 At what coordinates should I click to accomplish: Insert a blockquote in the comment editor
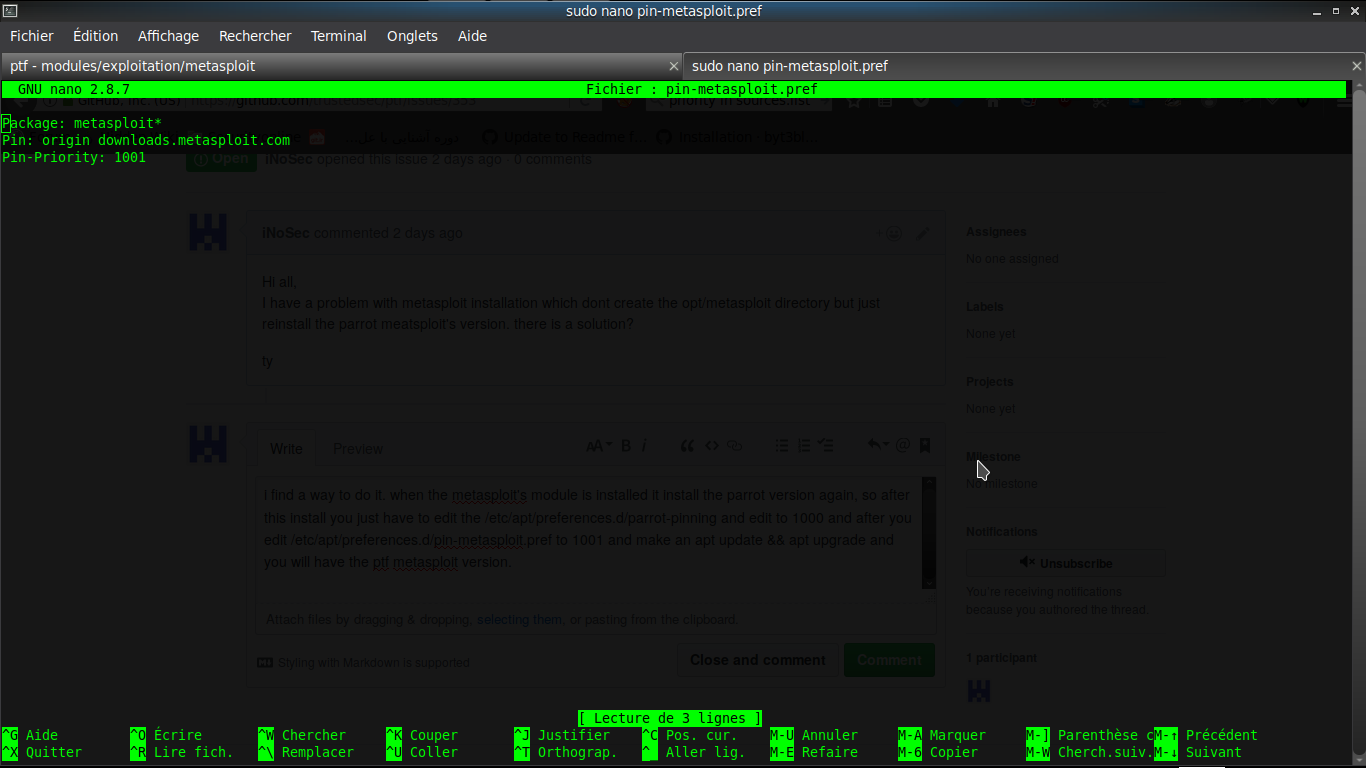click(x=687, y=446)
